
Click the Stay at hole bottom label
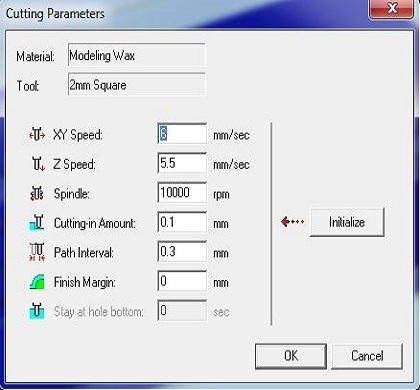pos(98,312)
